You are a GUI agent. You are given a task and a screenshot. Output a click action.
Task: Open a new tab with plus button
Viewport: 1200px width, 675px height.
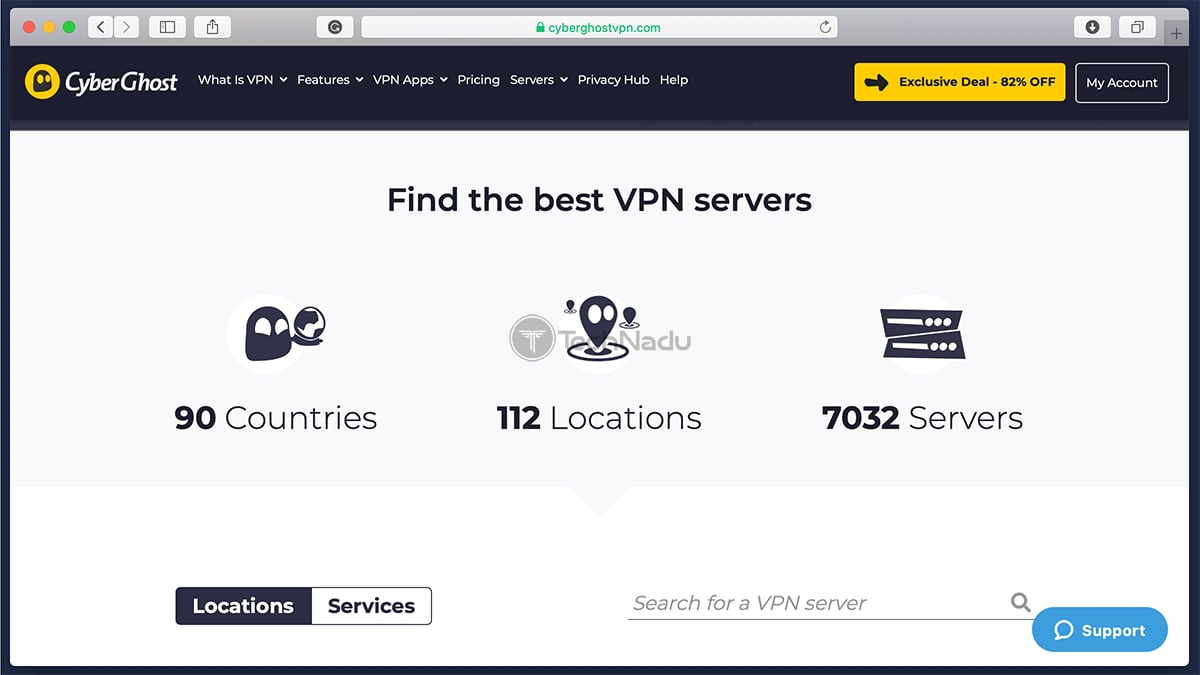(x=1176, y=33)
